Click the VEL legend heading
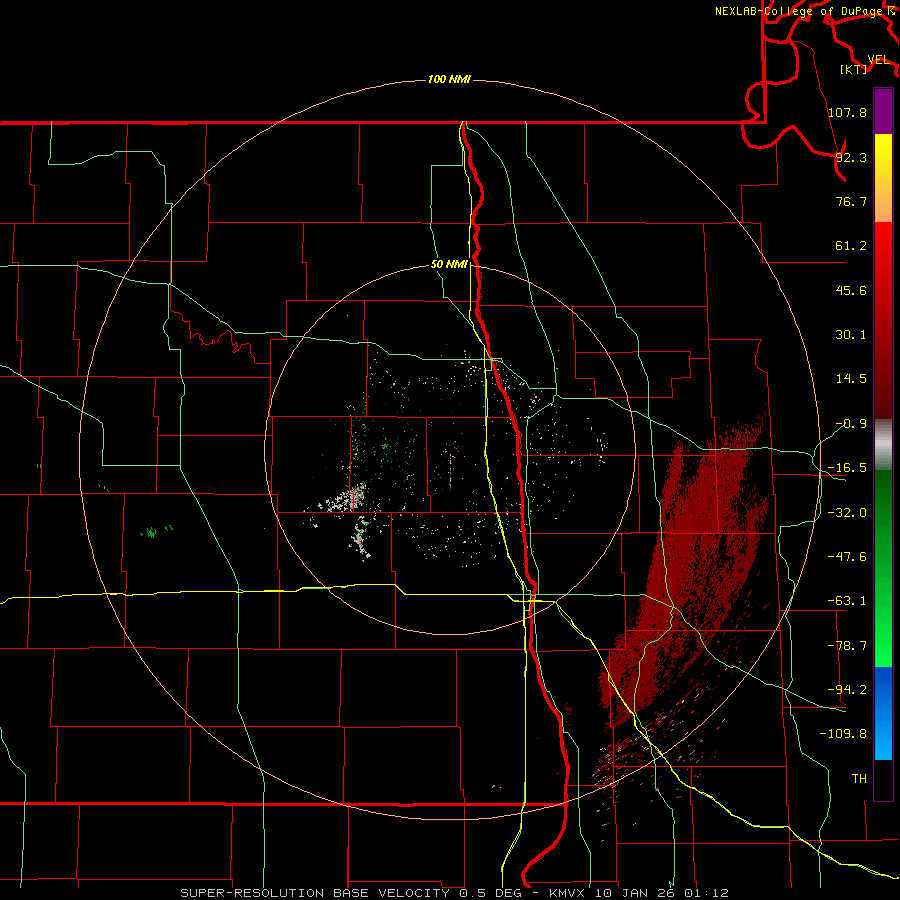The image size is (900, 900). point(879,60)
